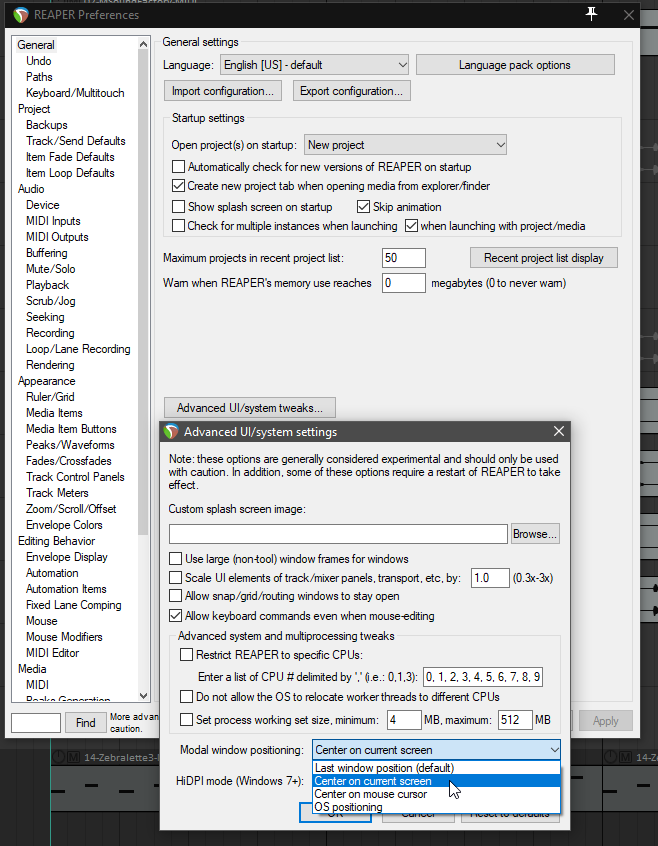Enable Check for multiple instances when launching
This screenshot has width=658, height=846.
179,226
